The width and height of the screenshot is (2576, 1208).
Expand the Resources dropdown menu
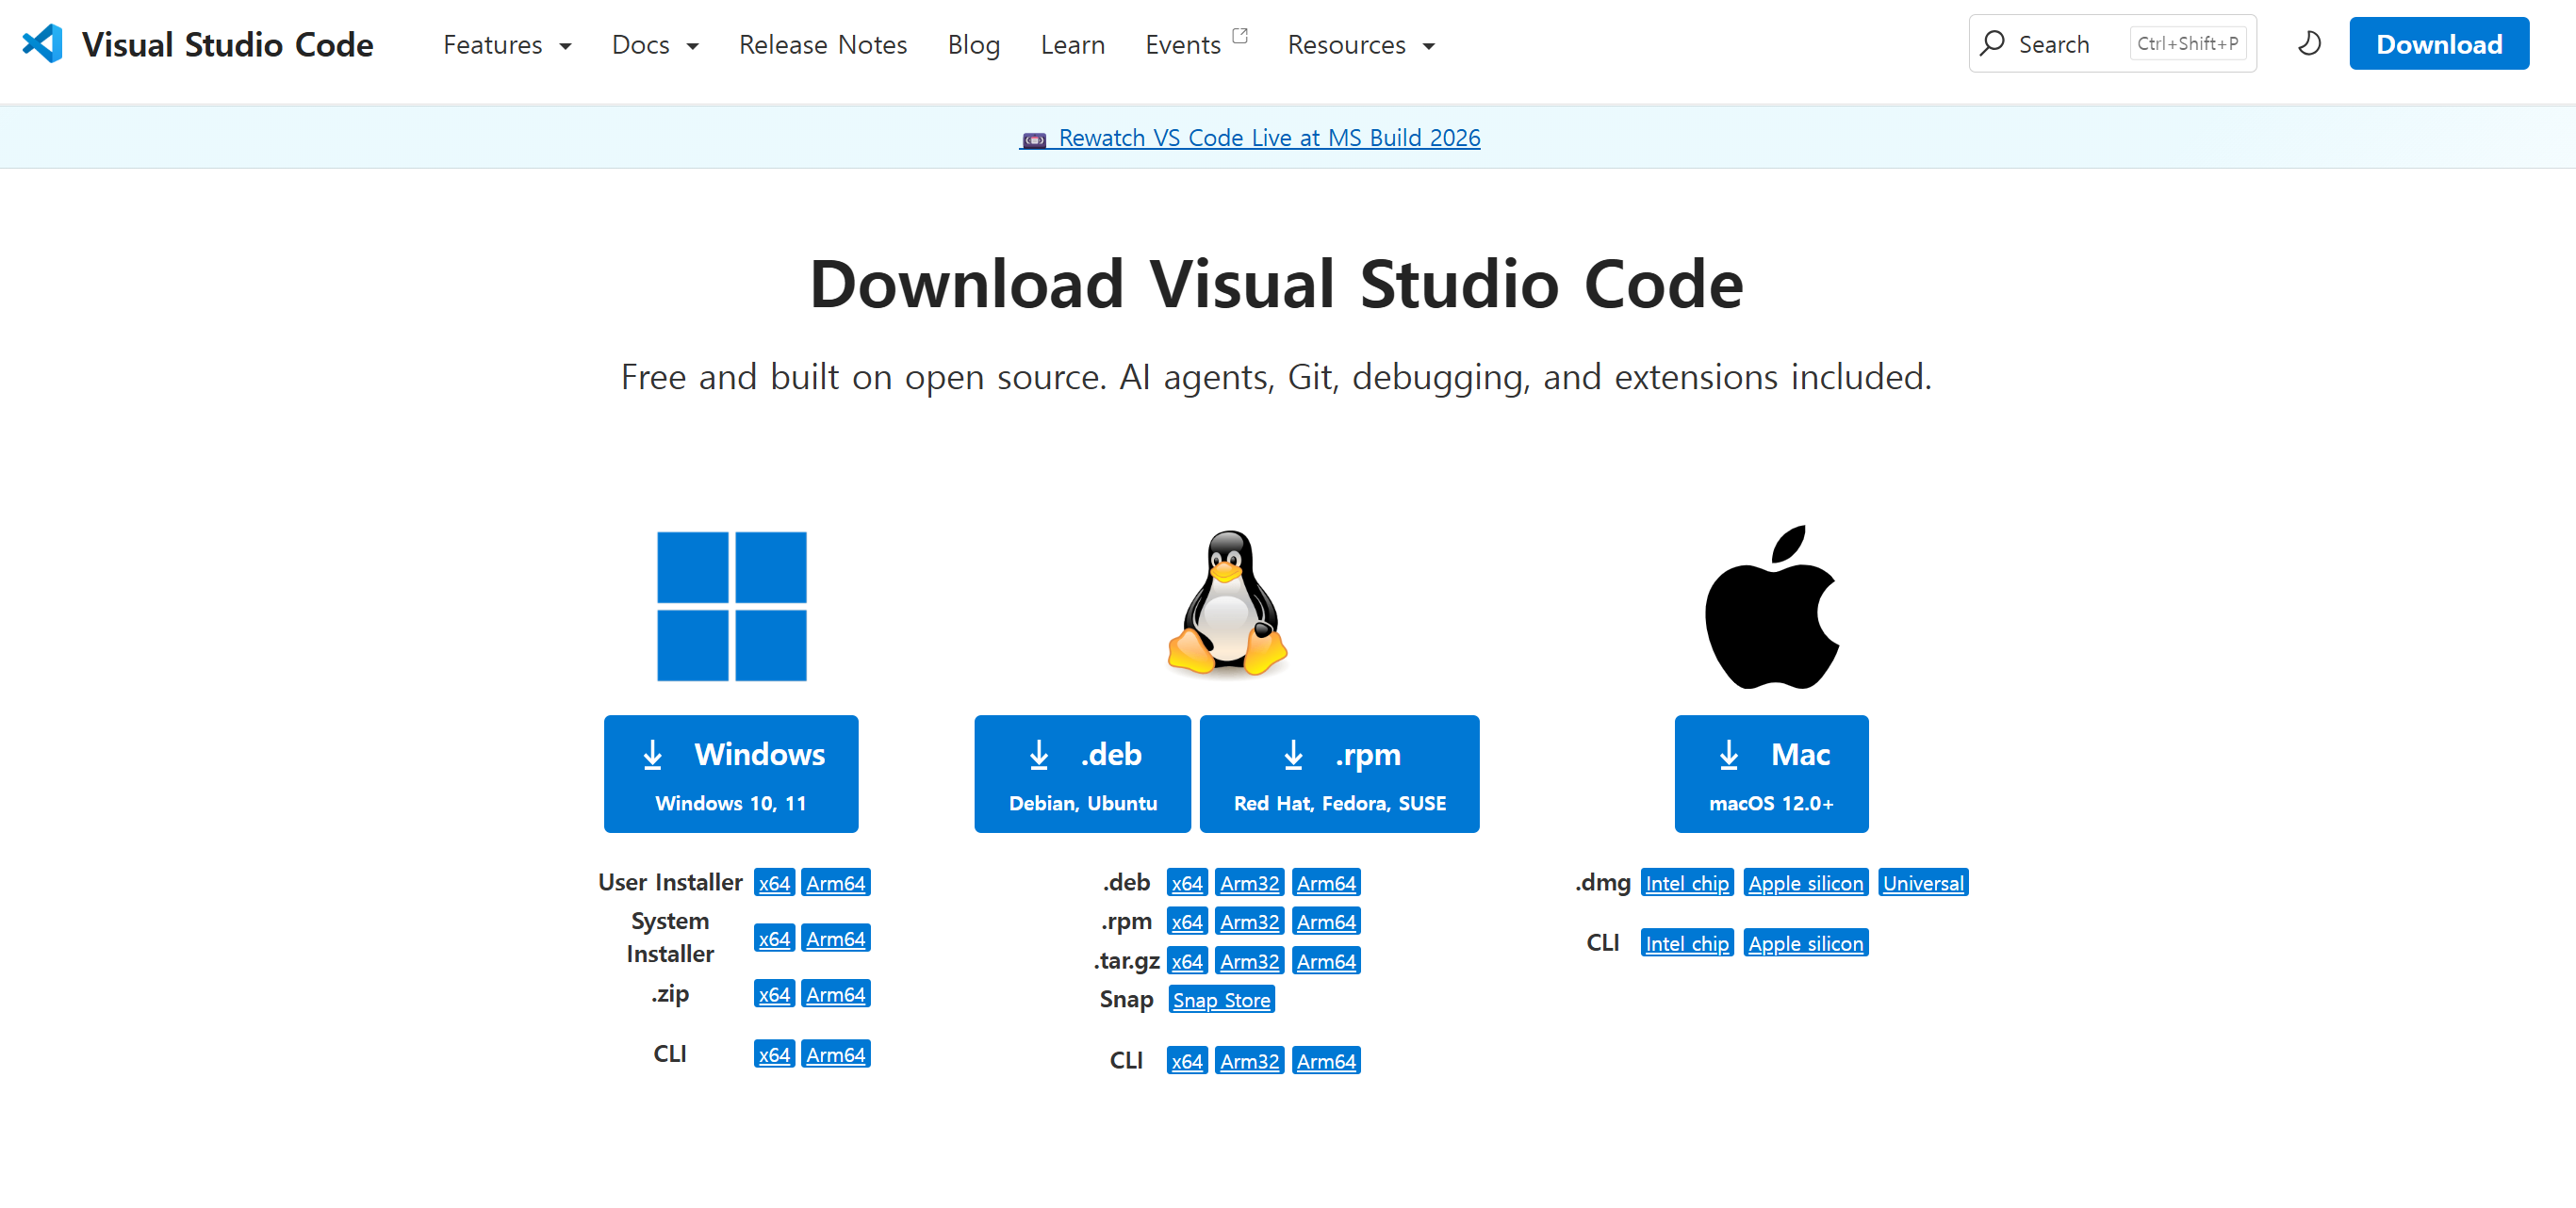(x=1361, y=45)
